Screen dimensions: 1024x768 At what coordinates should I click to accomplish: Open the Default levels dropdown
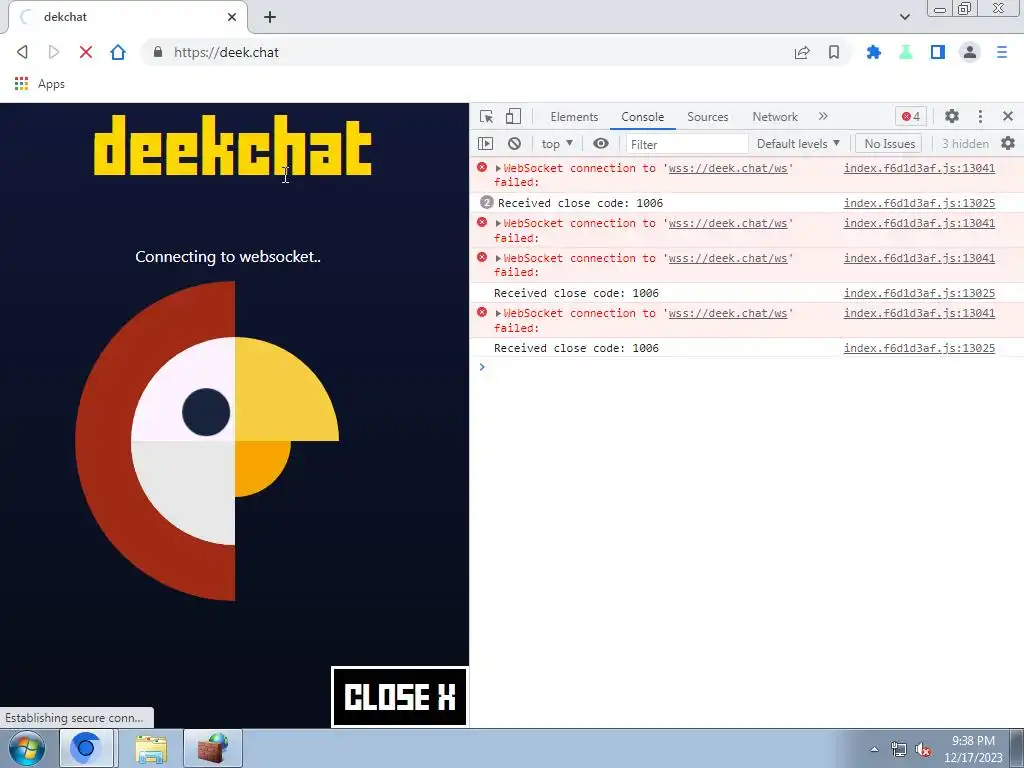coord(798,143)
